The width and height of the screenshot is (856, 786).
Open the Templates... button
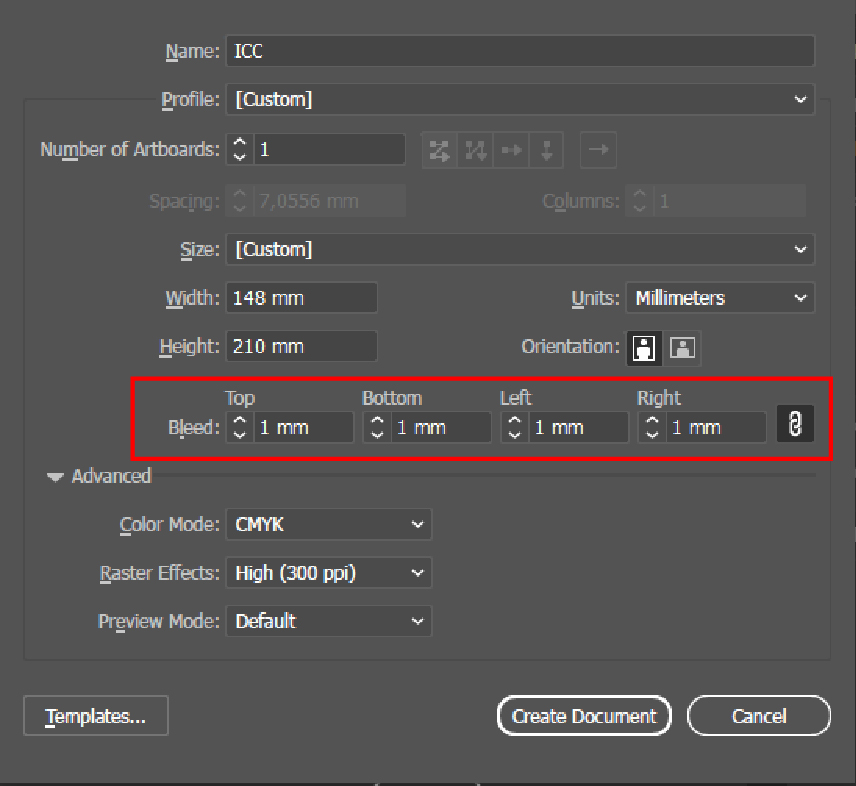(96, 716)
